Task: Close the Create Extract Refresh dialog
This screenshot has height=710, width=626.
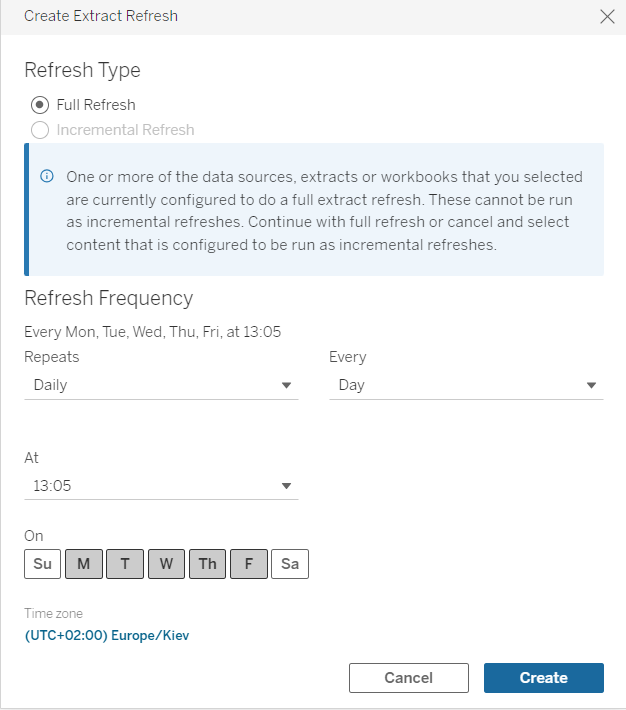Action: click(606, 16)
